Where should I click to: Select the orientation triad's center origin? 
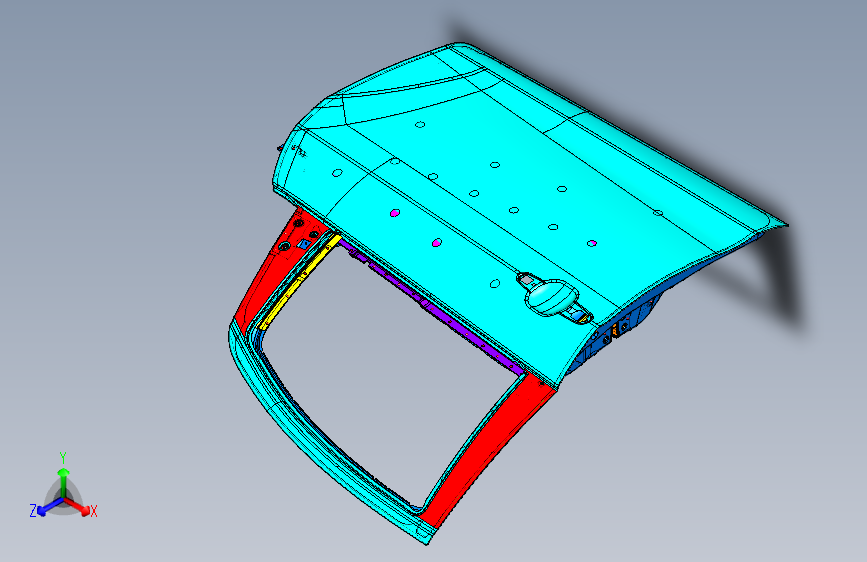[x=64, y=499]
